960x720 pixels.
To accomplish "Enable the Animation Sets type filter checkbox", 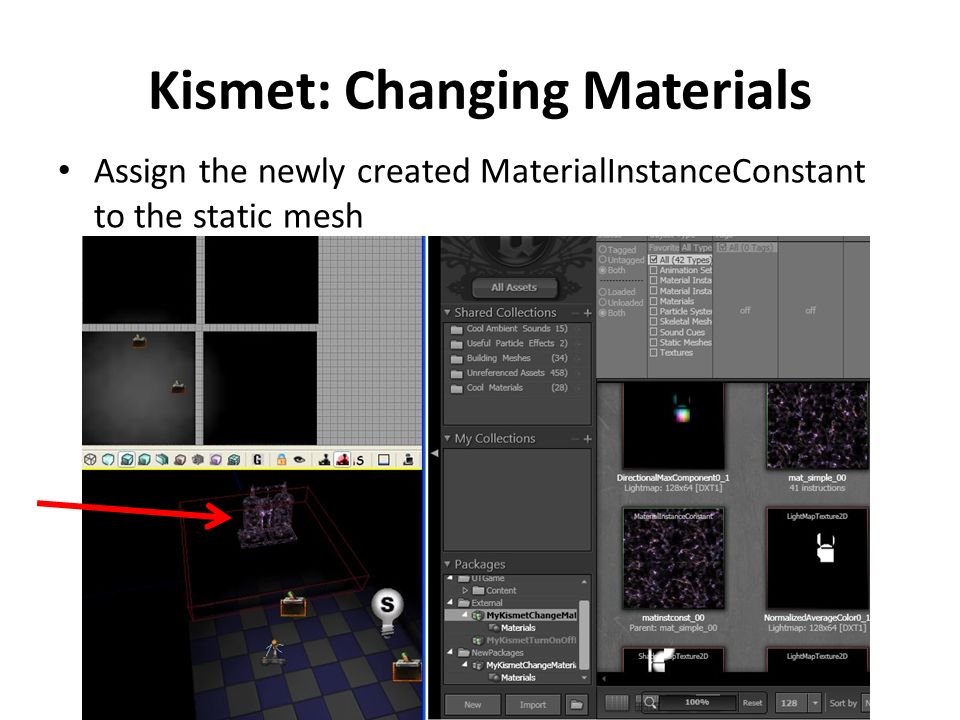I will coord(654,270).
